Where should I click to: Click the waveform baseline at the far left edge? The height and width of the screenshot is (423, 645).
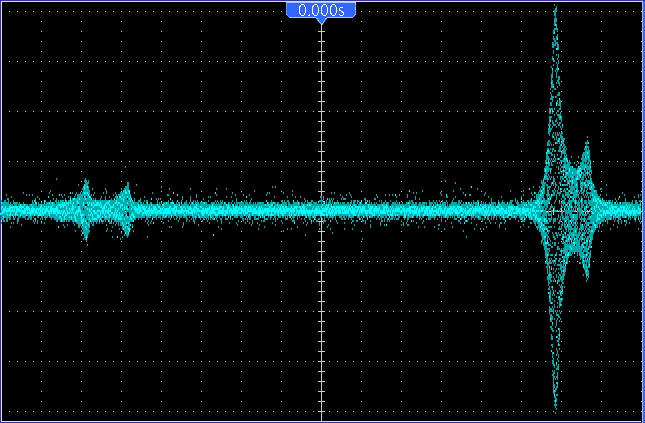coord(5,210)
